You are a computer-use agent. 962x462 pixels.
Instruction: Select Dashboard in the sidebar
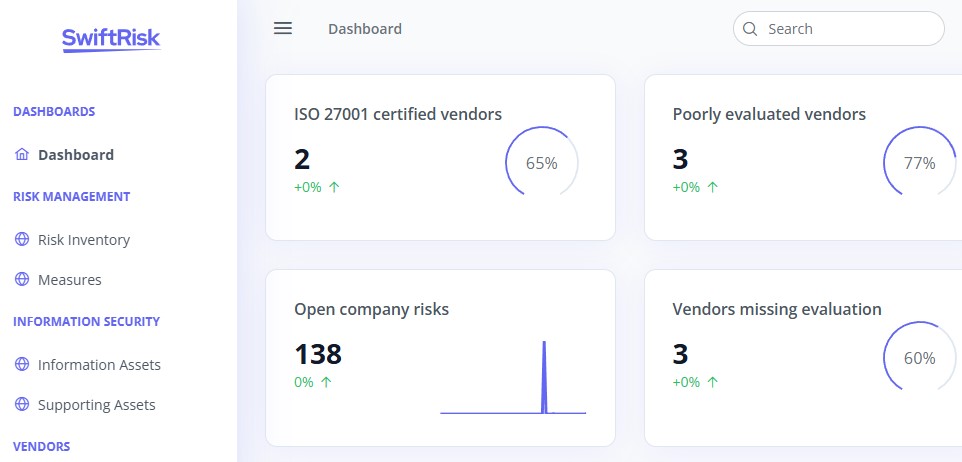(76, 155)
